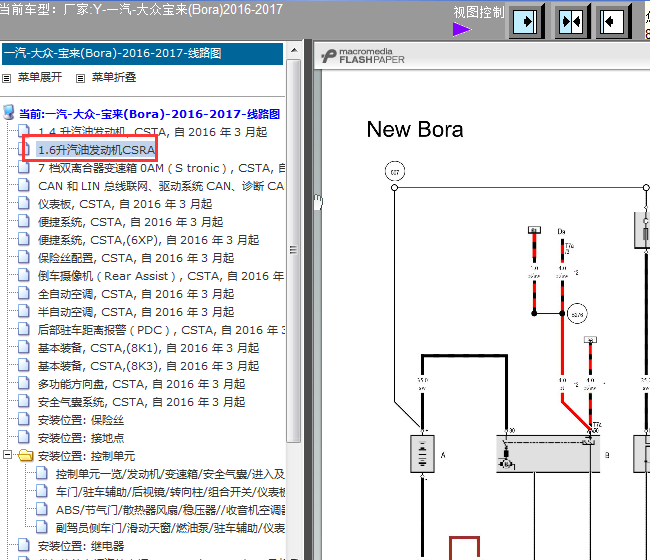Open 安装位置: 接地点 entry

click(x=81, y=438)
